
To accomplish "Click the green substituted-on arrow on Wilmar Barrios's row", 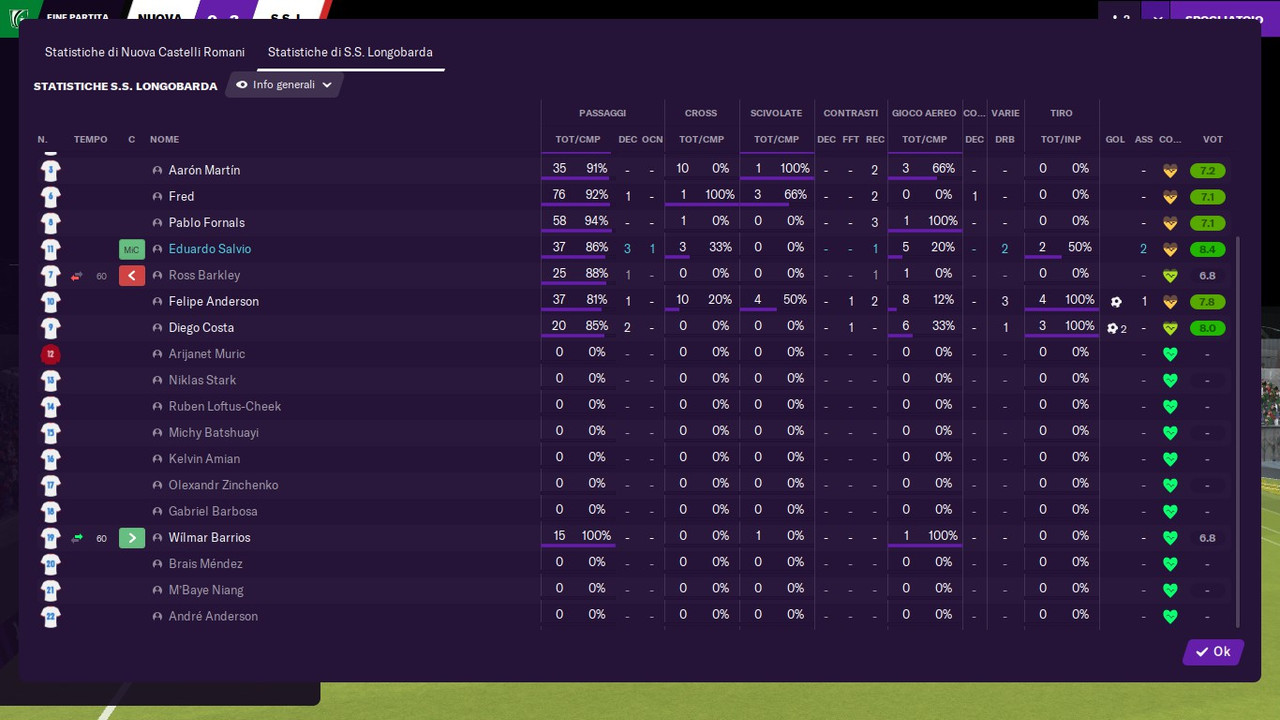I will click(132, 538).
